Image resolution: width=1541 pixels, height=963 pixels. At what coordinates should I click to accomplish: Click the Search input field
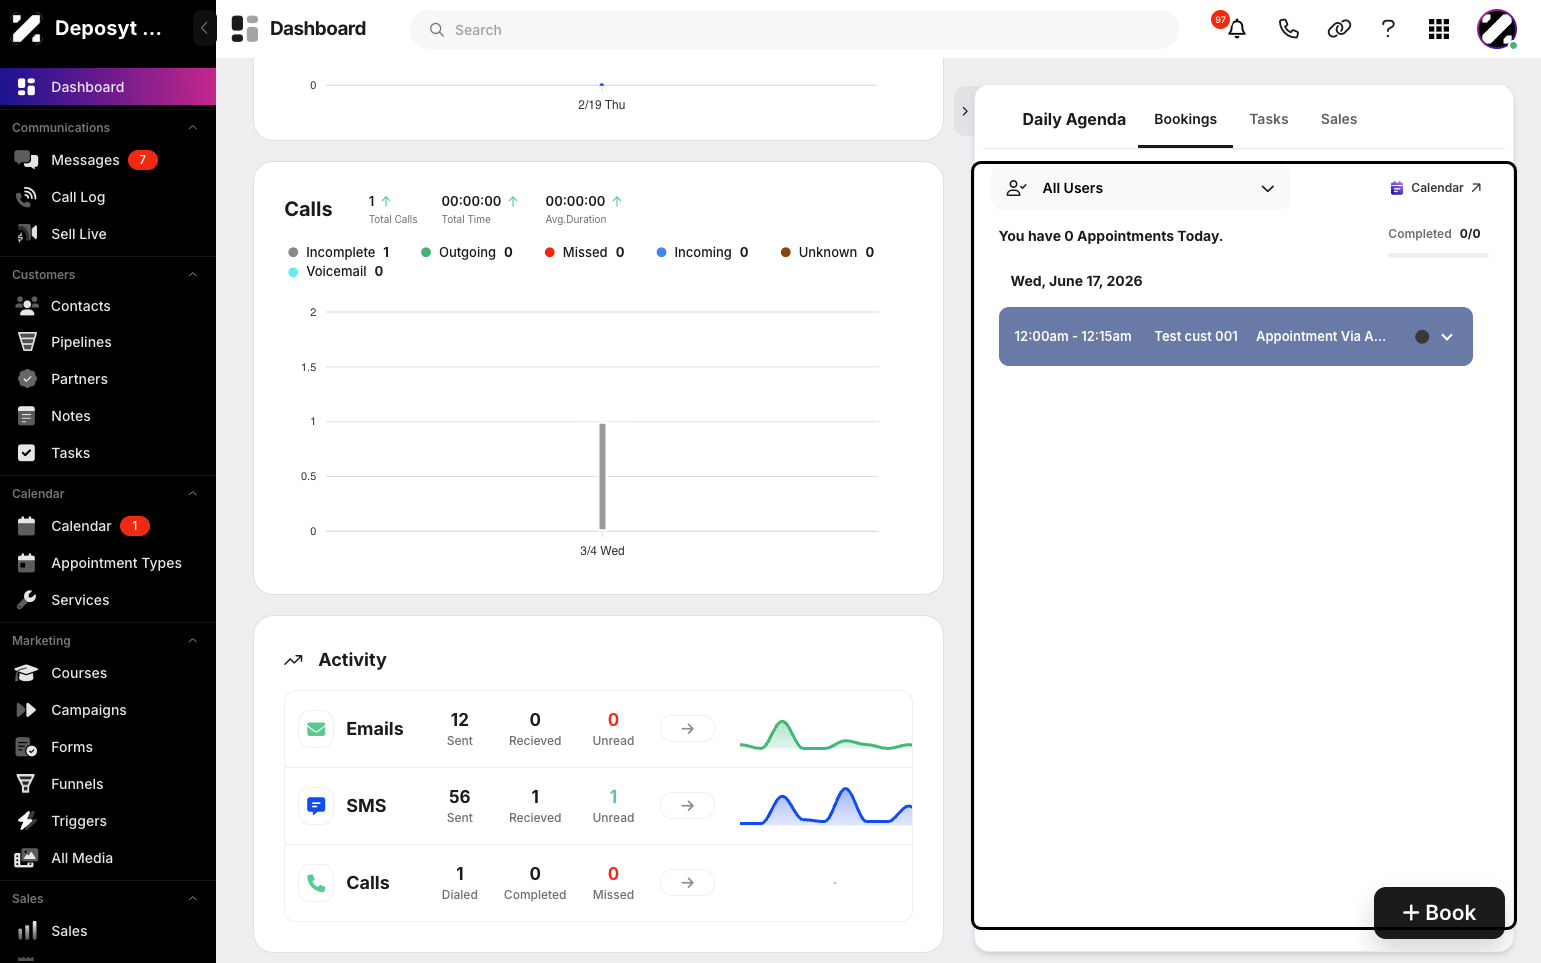(x=794, y=30)
